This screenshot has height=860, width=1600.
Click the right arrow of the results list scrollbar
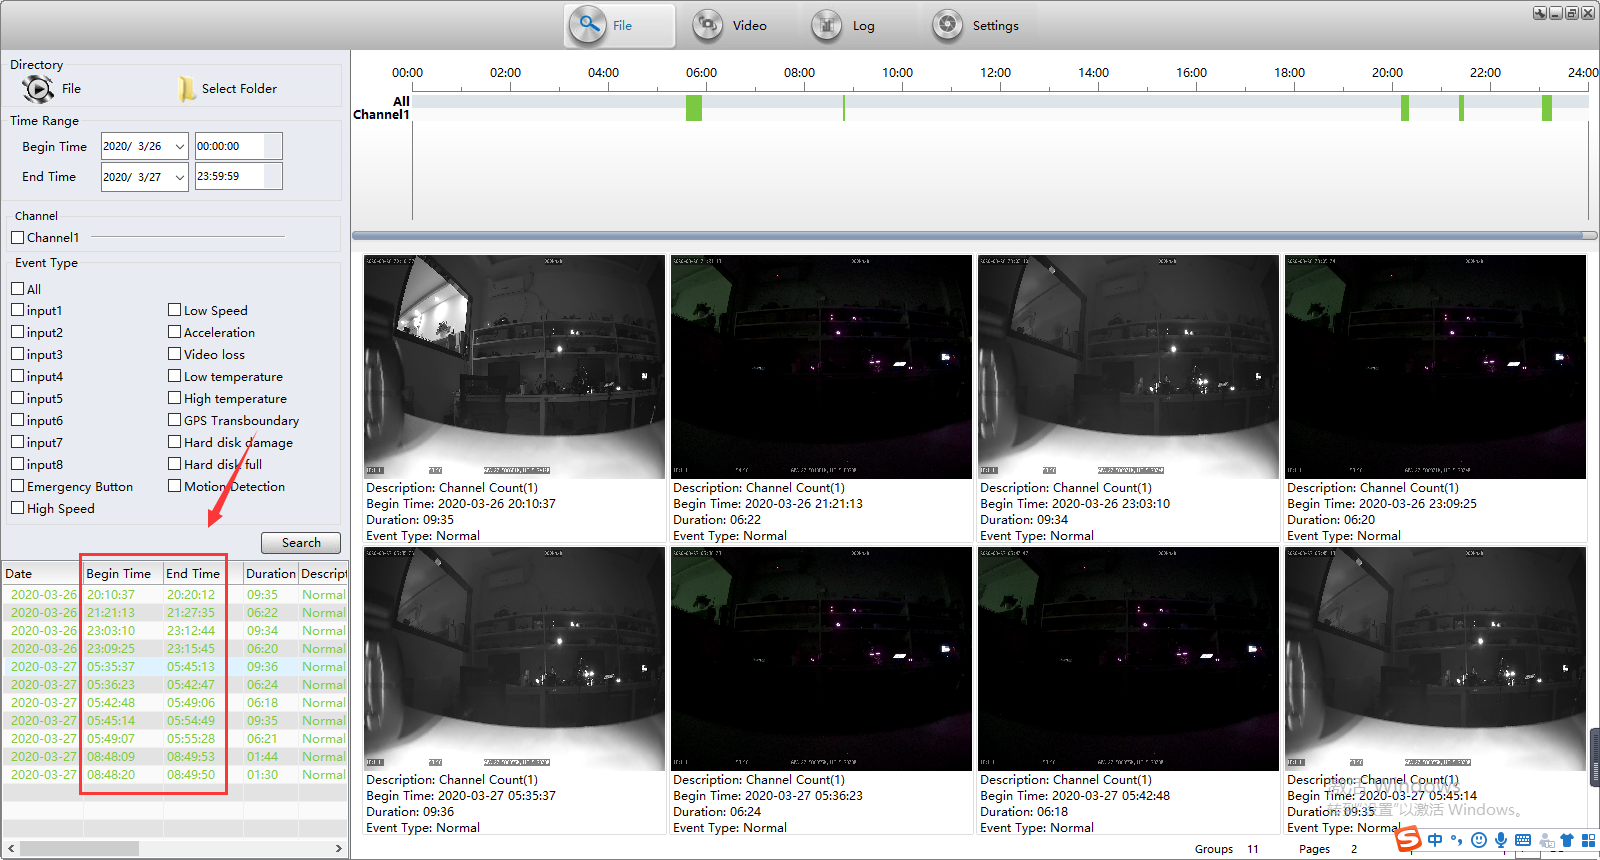tap(339, 849)
